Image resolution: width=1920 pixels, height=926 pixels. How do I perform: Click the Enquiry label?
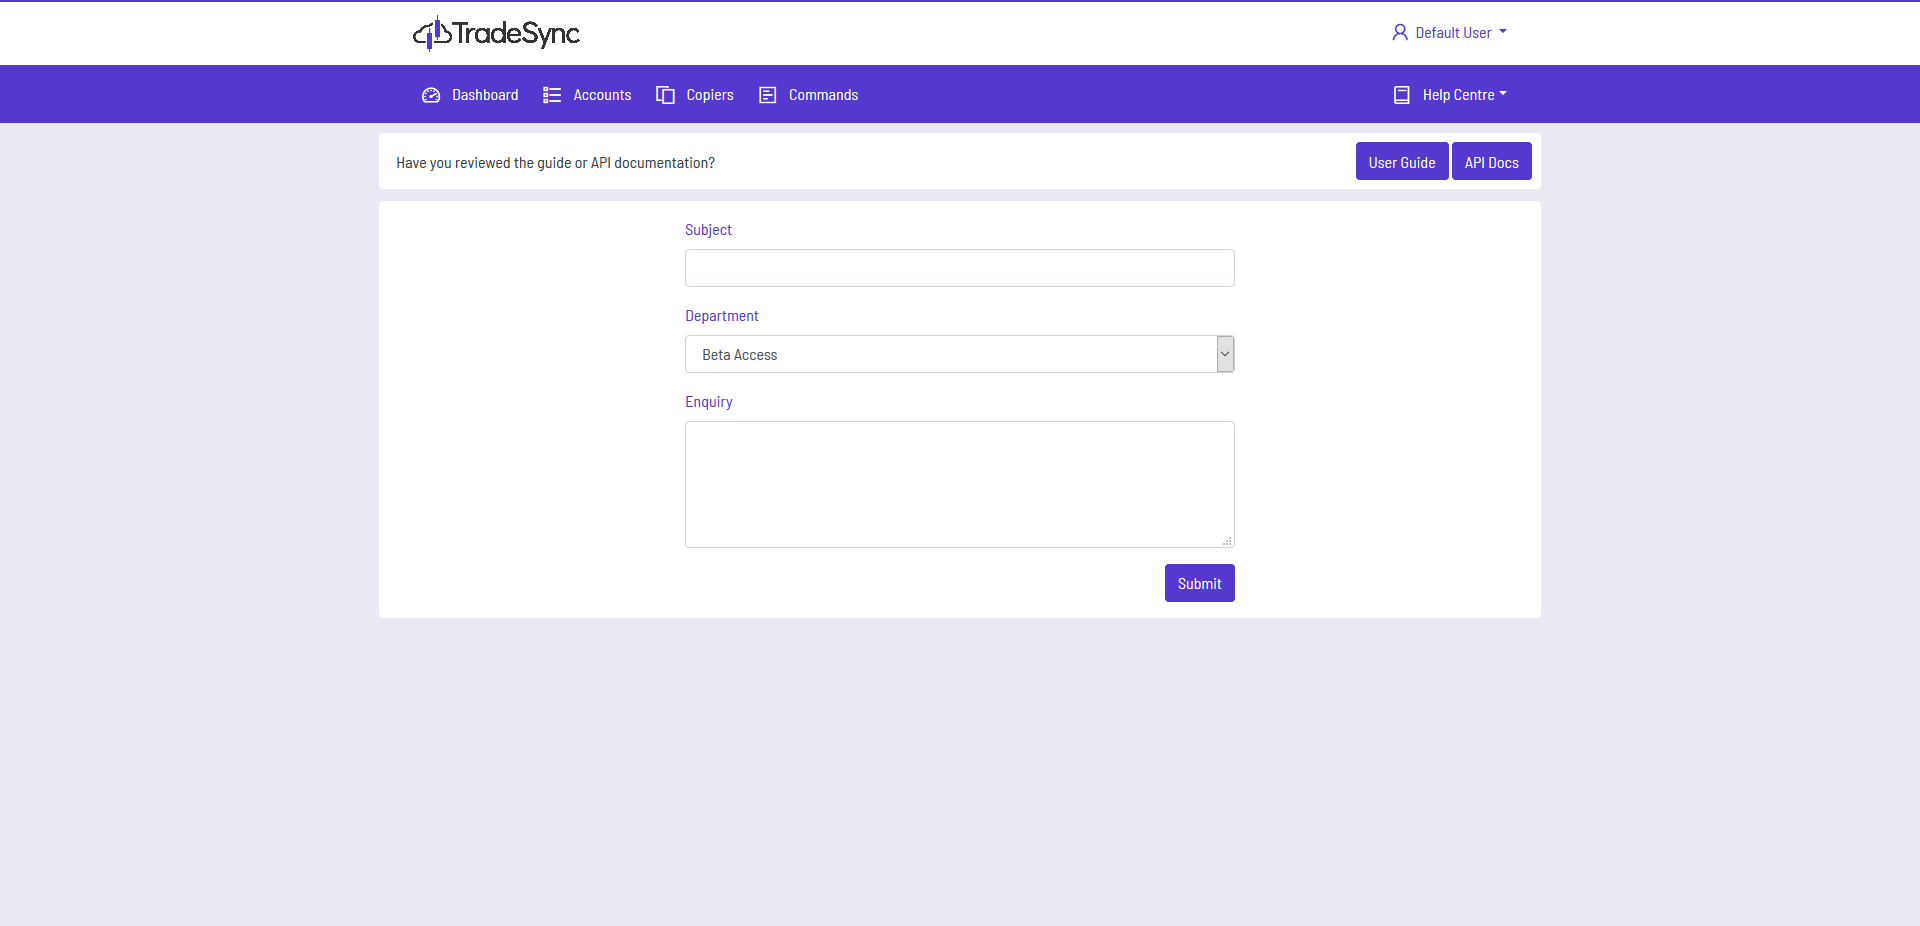coord(709,402)
